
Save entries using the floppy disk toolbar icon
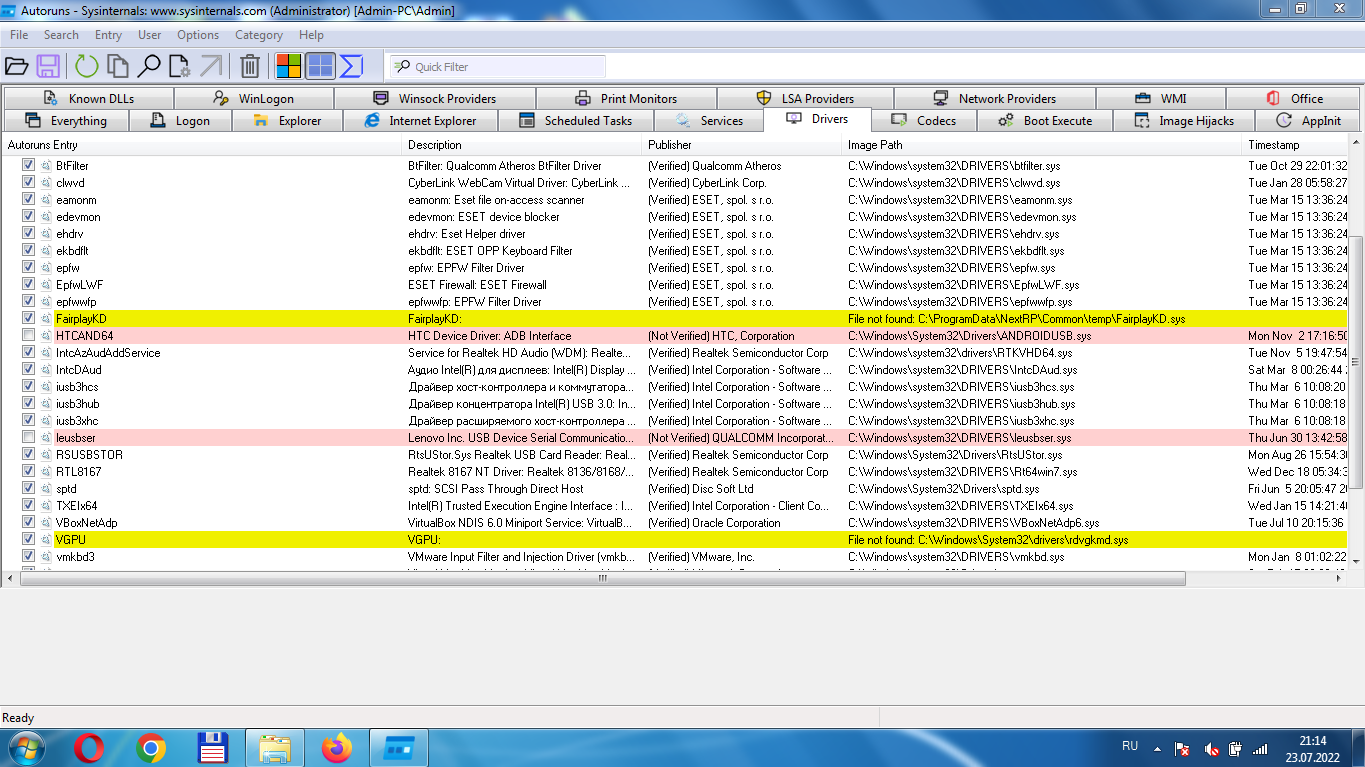click(x=47, y=67)
